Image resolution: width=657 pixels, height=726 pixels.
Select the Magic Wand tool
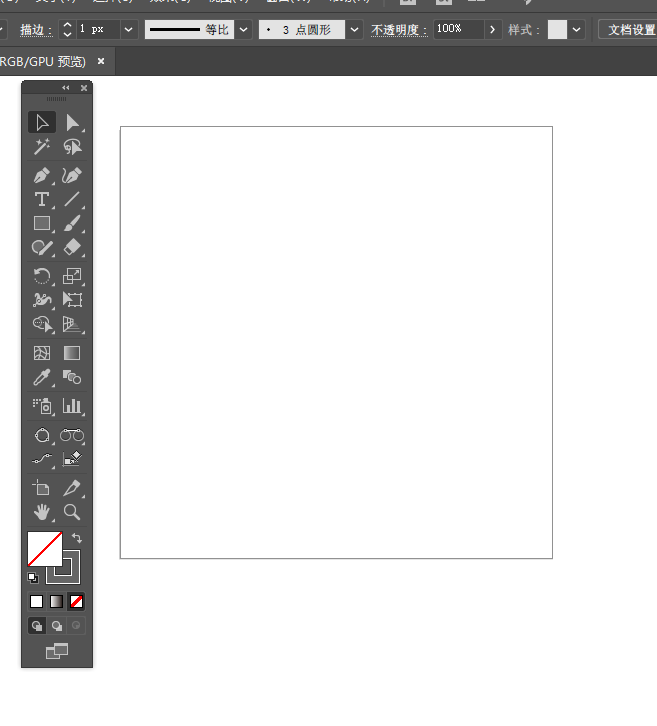(42, 147)
